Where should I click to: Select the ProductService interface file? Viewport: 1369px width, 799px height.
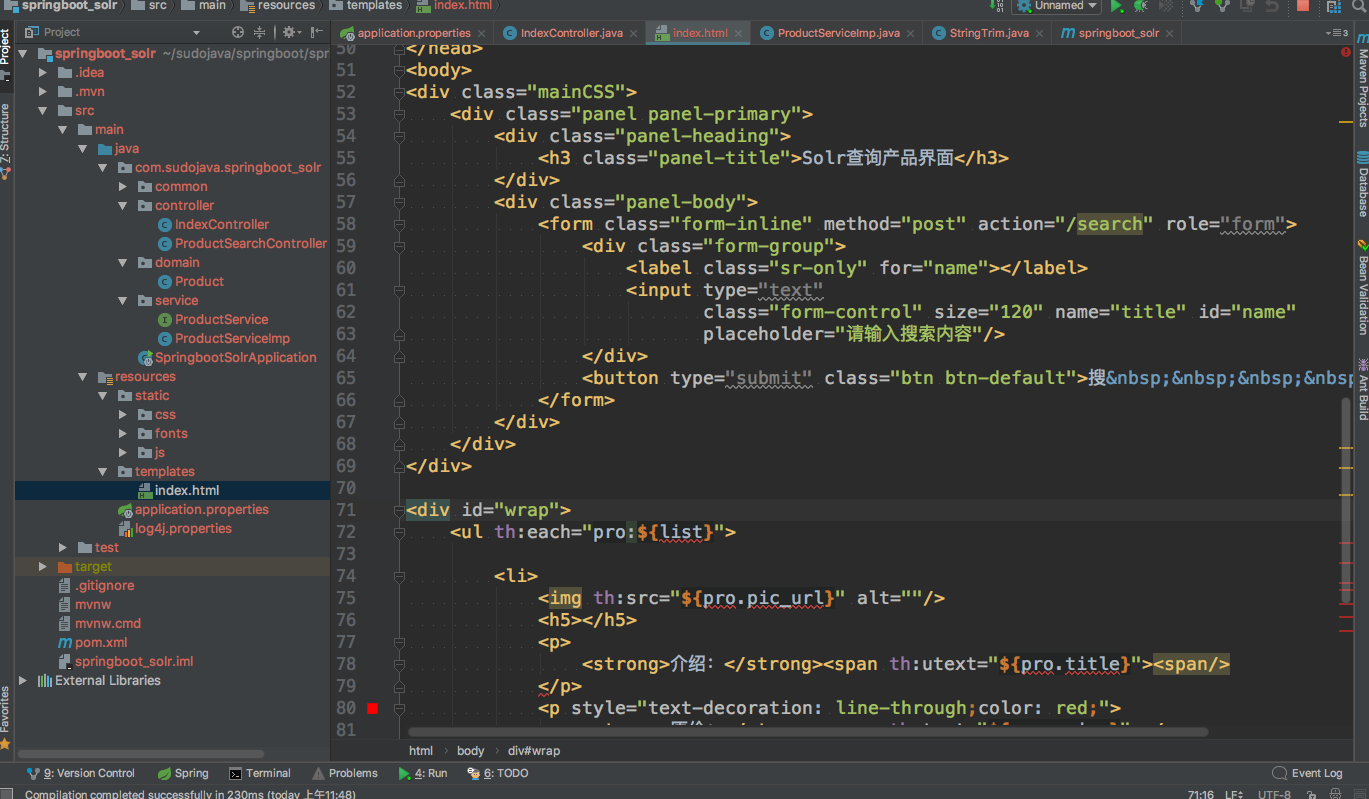tap(221, 319)
